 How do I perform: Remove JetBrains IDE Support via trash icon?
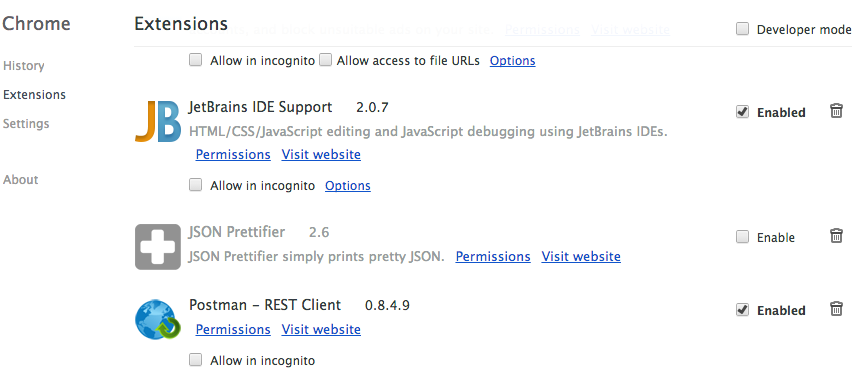[x=836, y=111]
